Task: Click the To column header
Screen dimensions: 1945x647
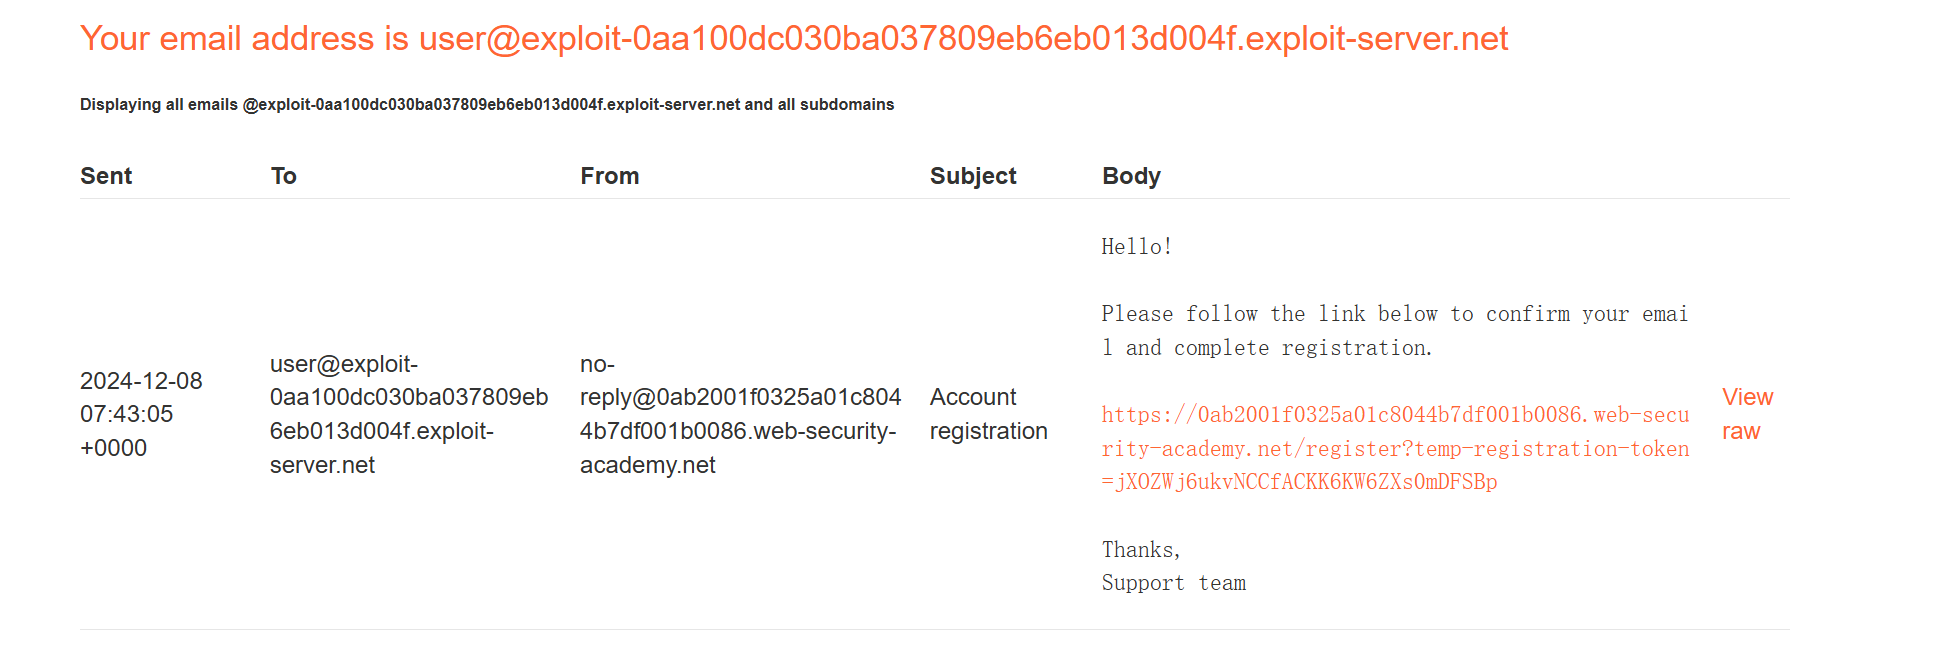Action: point(284,176)
